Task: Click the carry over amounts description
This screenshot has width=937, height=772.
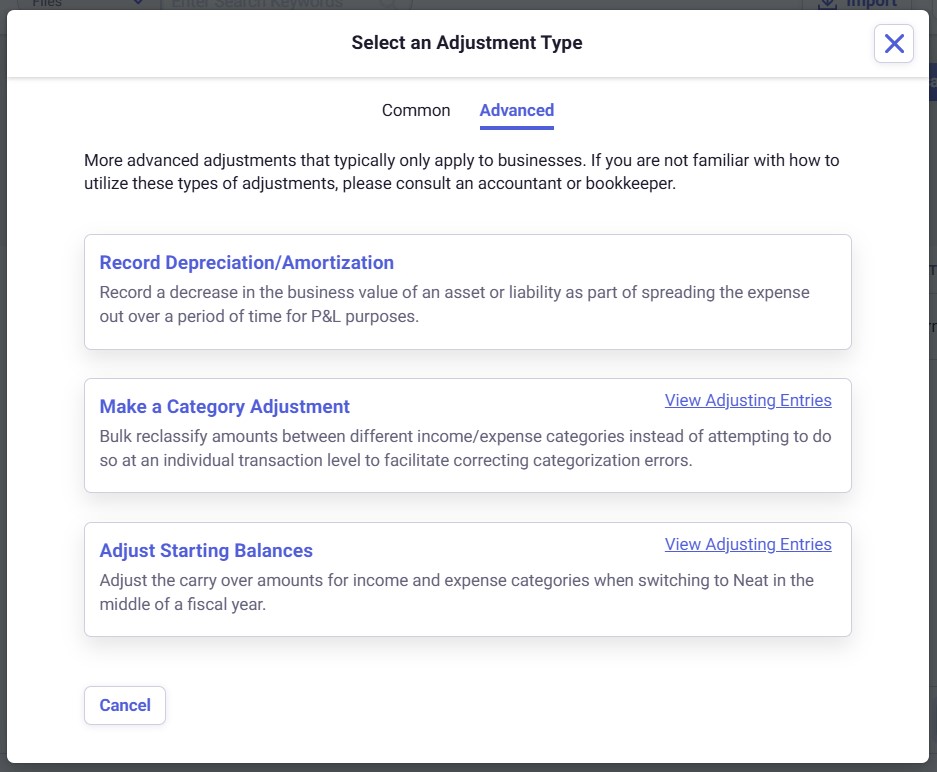Action: [x=456, y=592]
